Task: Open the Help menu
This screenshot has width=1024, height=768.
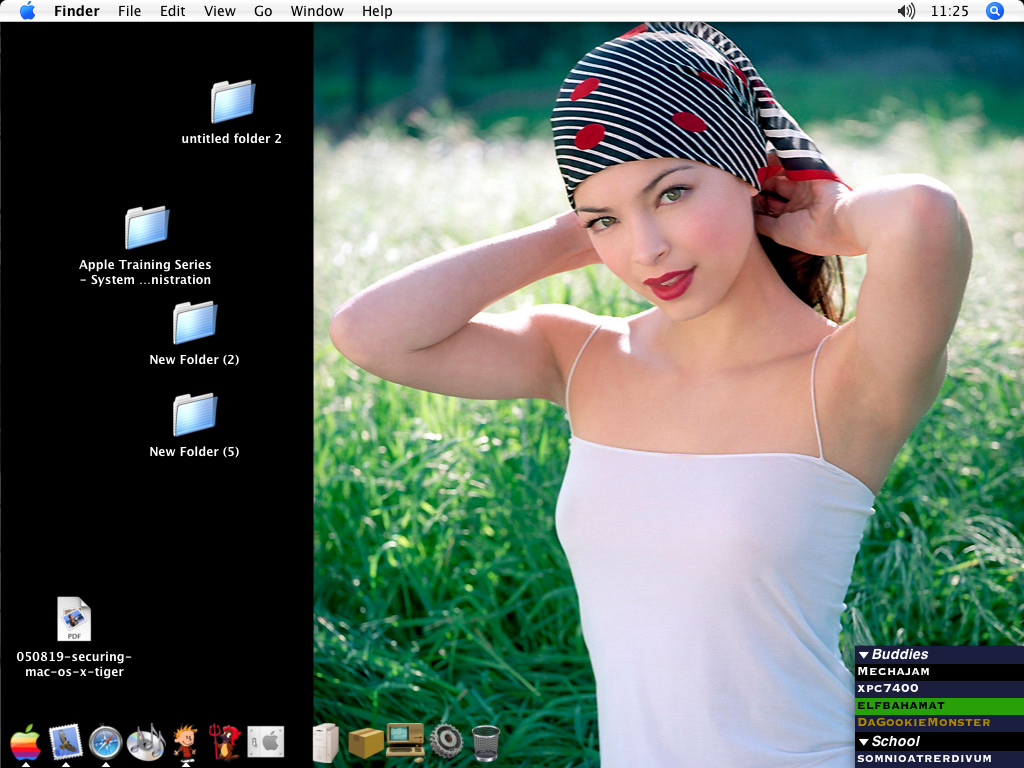Action: tap(377, 11)
